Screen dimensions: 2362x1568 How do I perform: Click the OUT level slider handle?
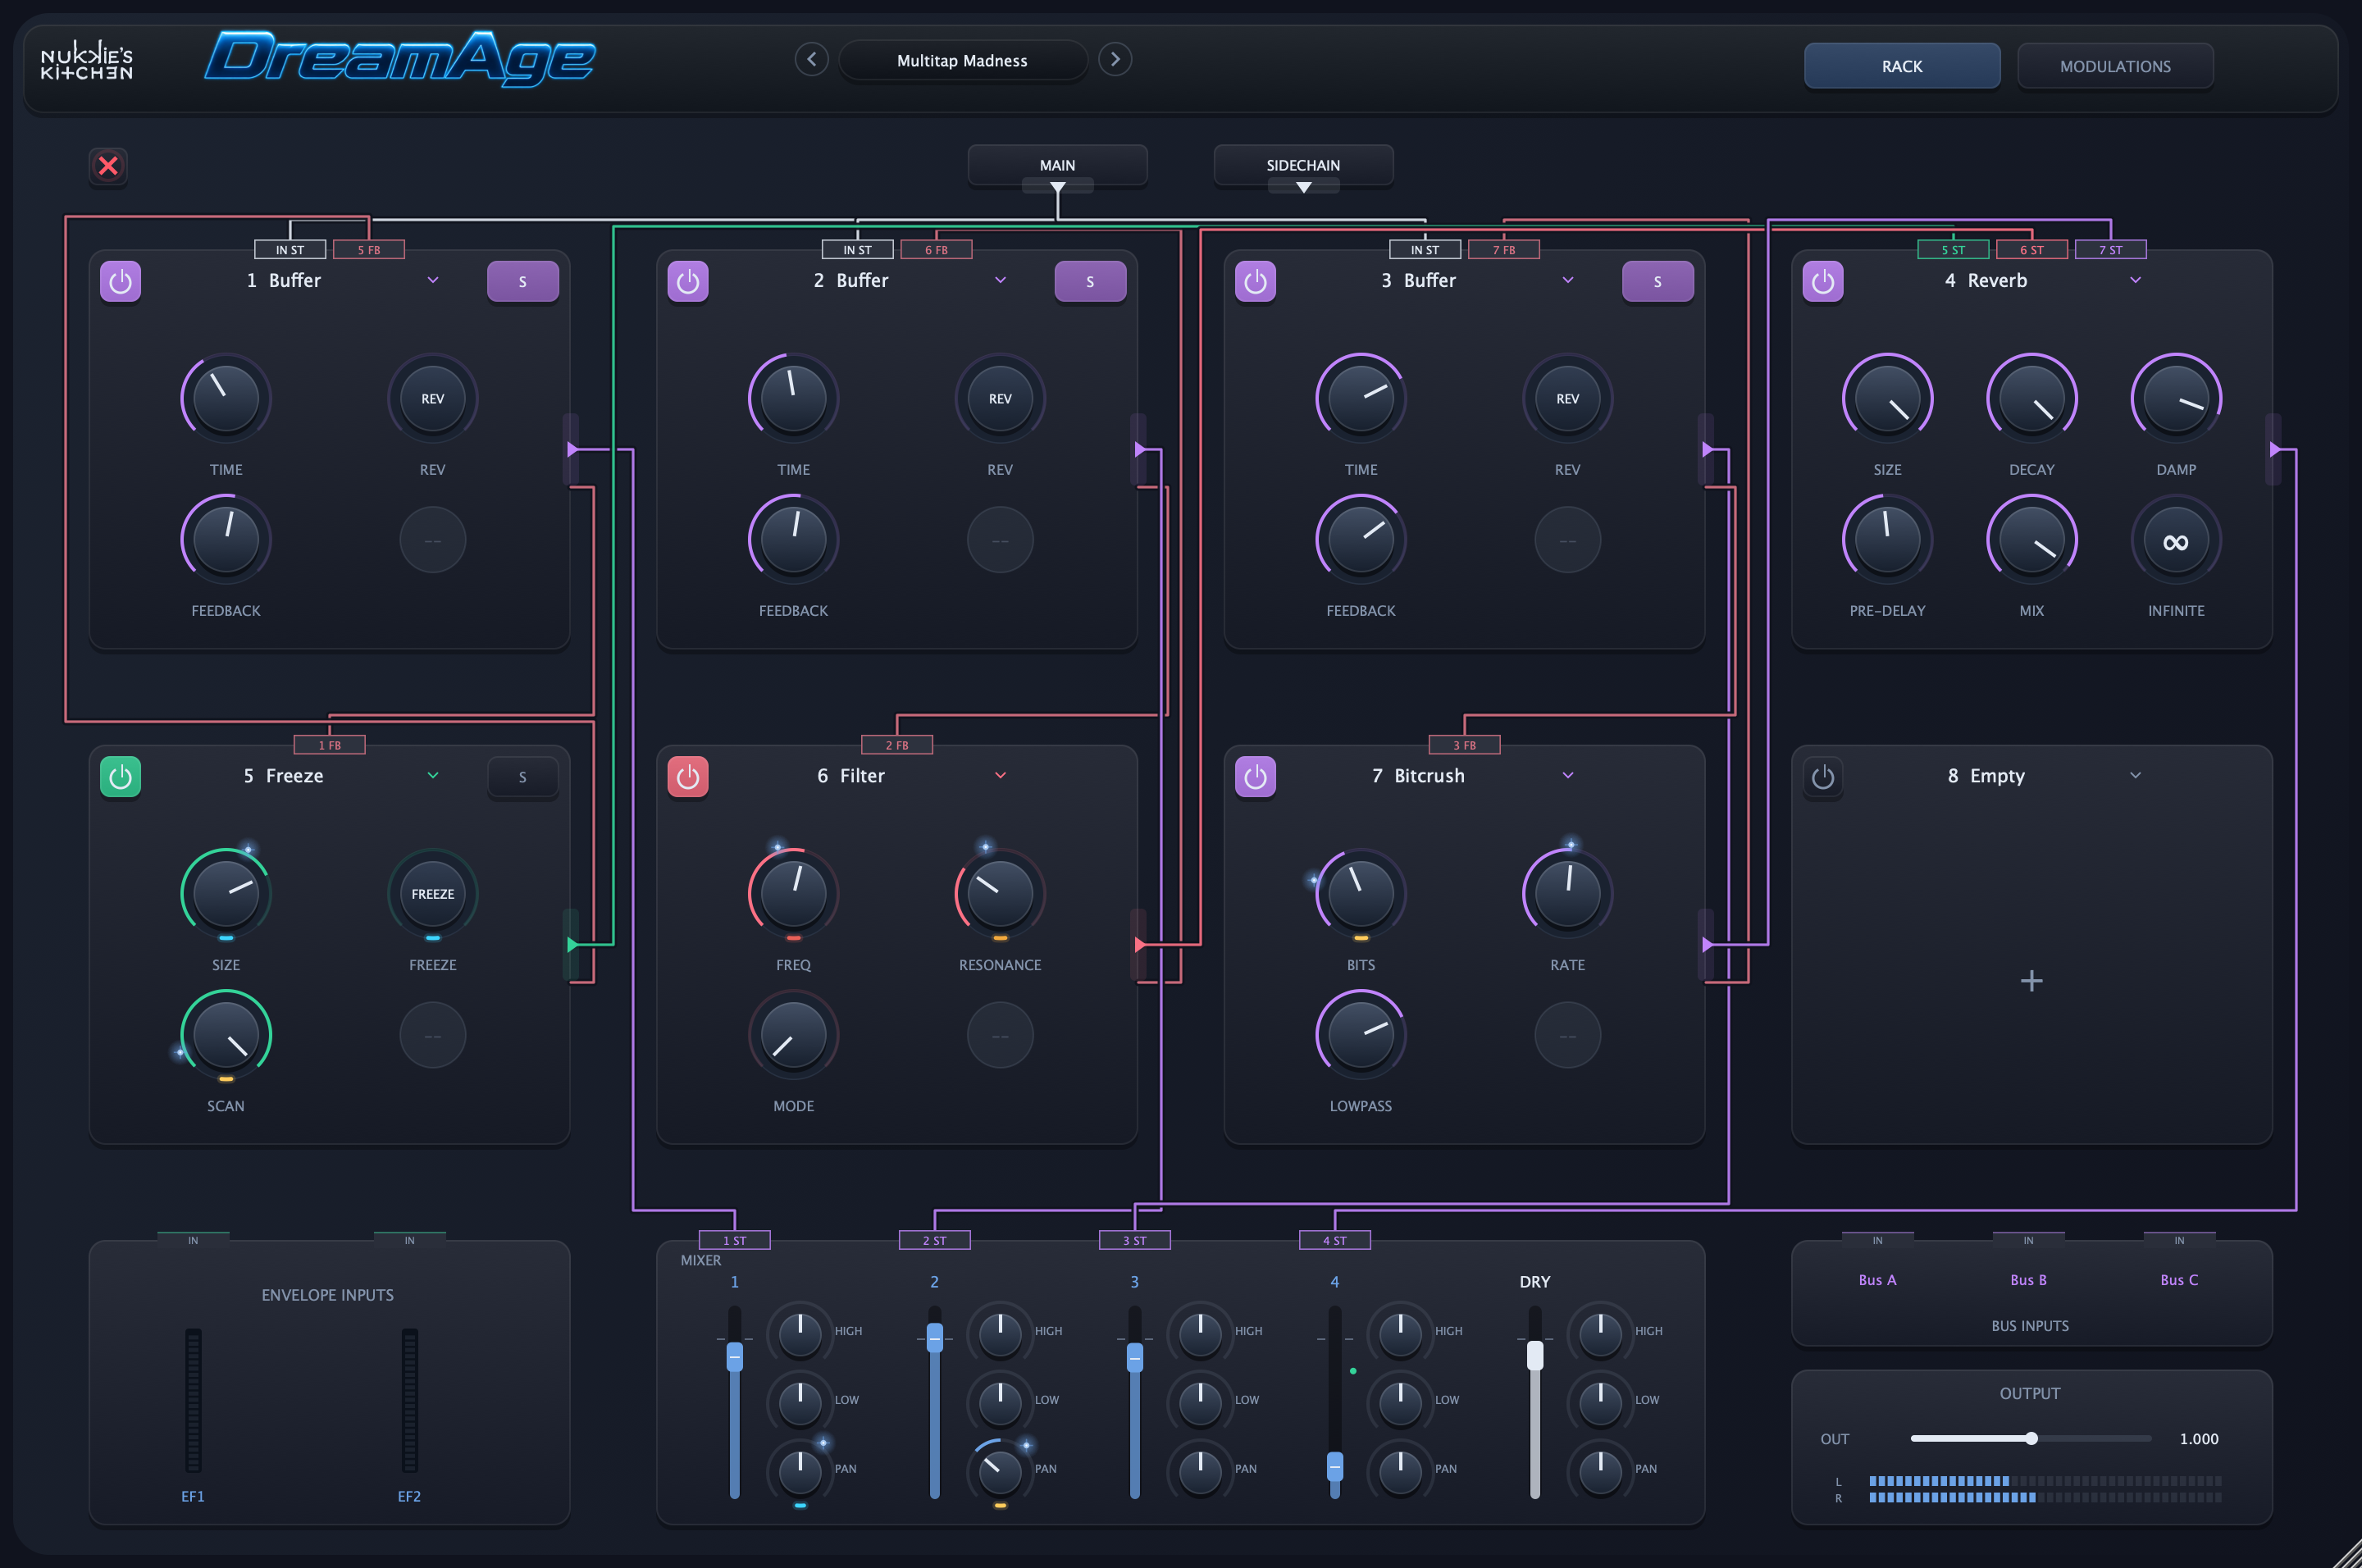click(x=2031, y=1438)
